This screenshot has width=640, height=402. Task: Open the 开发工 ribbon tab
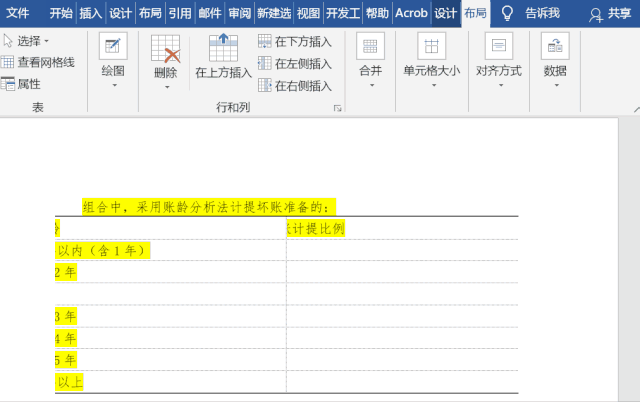click(x=343, y=13)
